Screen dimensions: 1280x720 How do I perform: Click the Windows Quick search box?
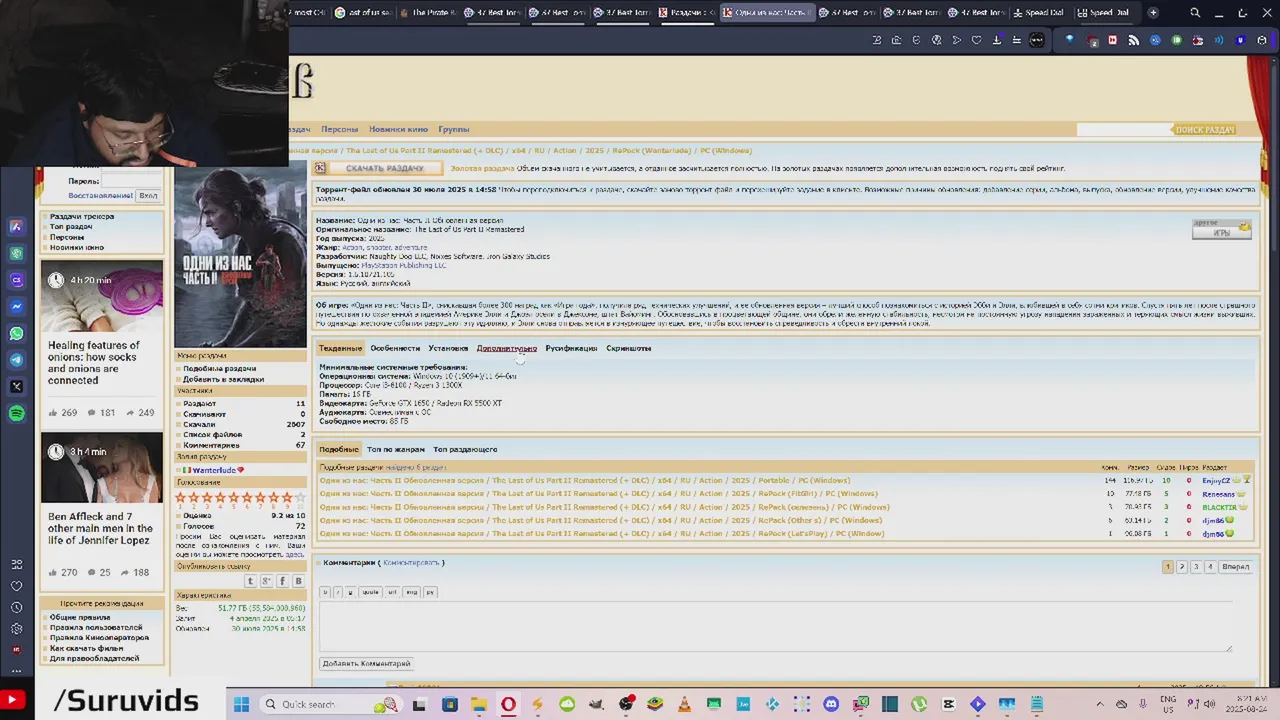tap(330, 704)
